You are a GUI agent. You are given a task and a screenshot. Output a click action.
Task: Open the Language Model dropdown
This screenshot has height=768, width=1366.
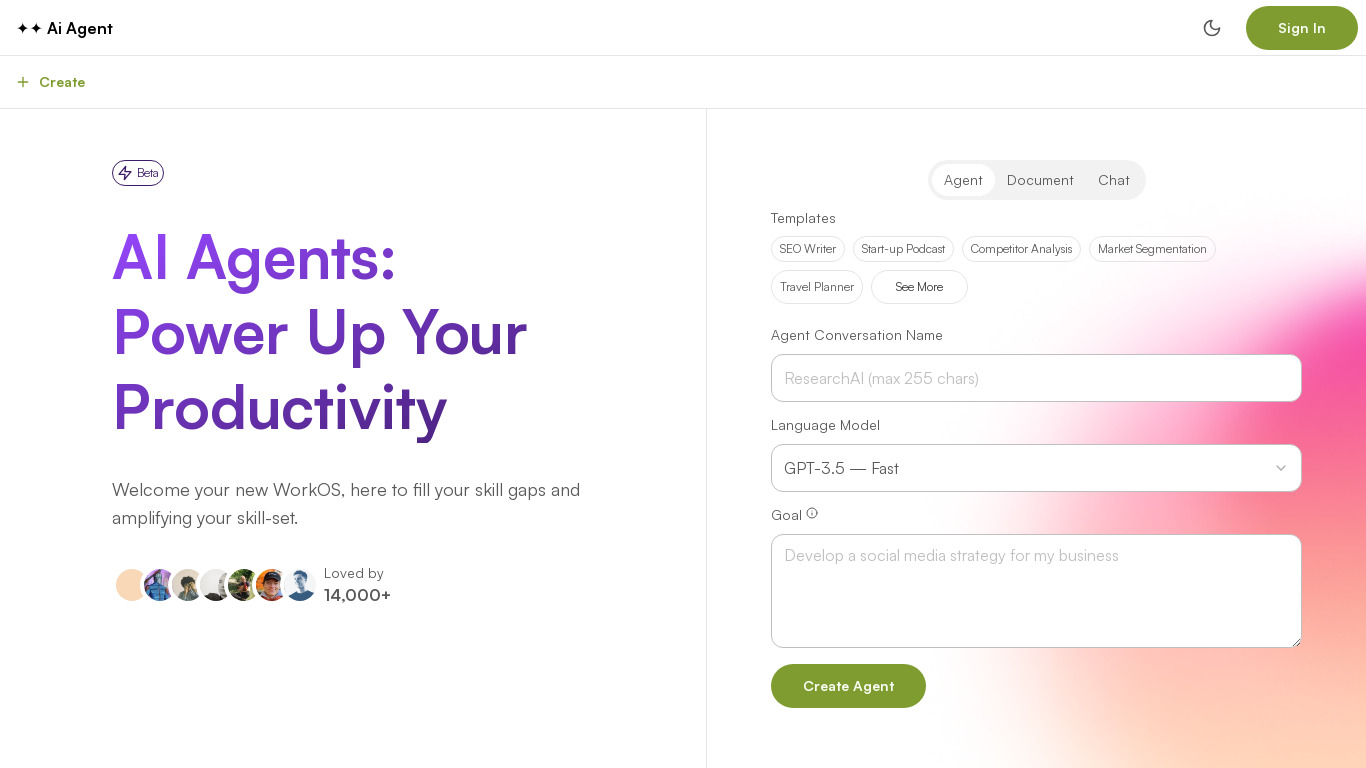[x=1020, y=468]
